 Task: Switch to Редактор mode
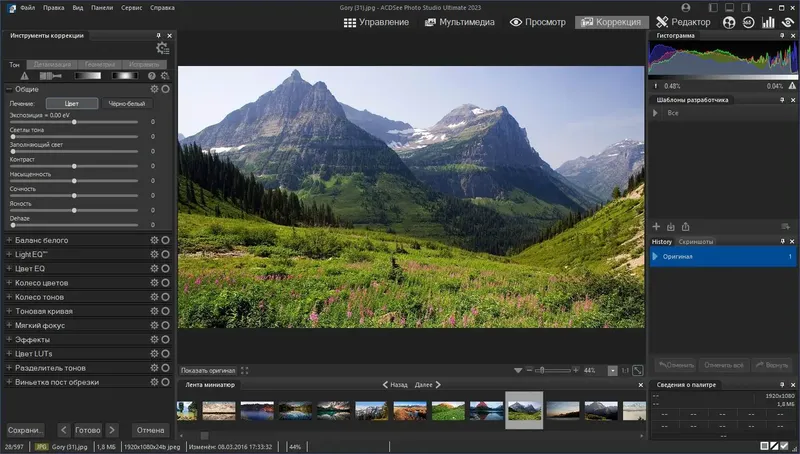coord(683,22)
